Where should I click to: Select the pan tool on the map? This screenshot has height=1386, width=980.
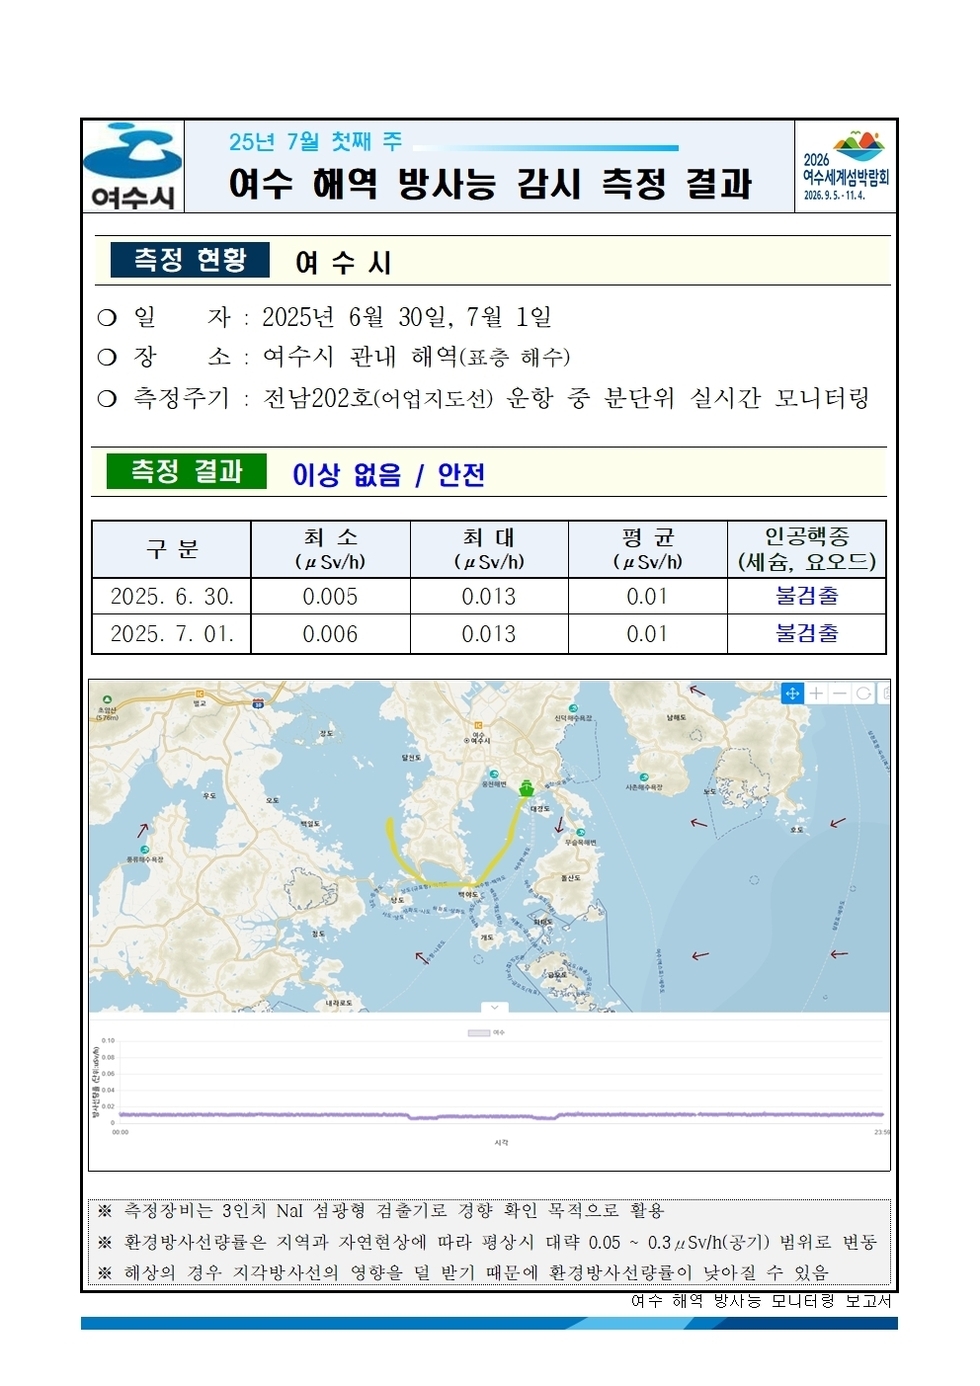(x=792, y=693)
